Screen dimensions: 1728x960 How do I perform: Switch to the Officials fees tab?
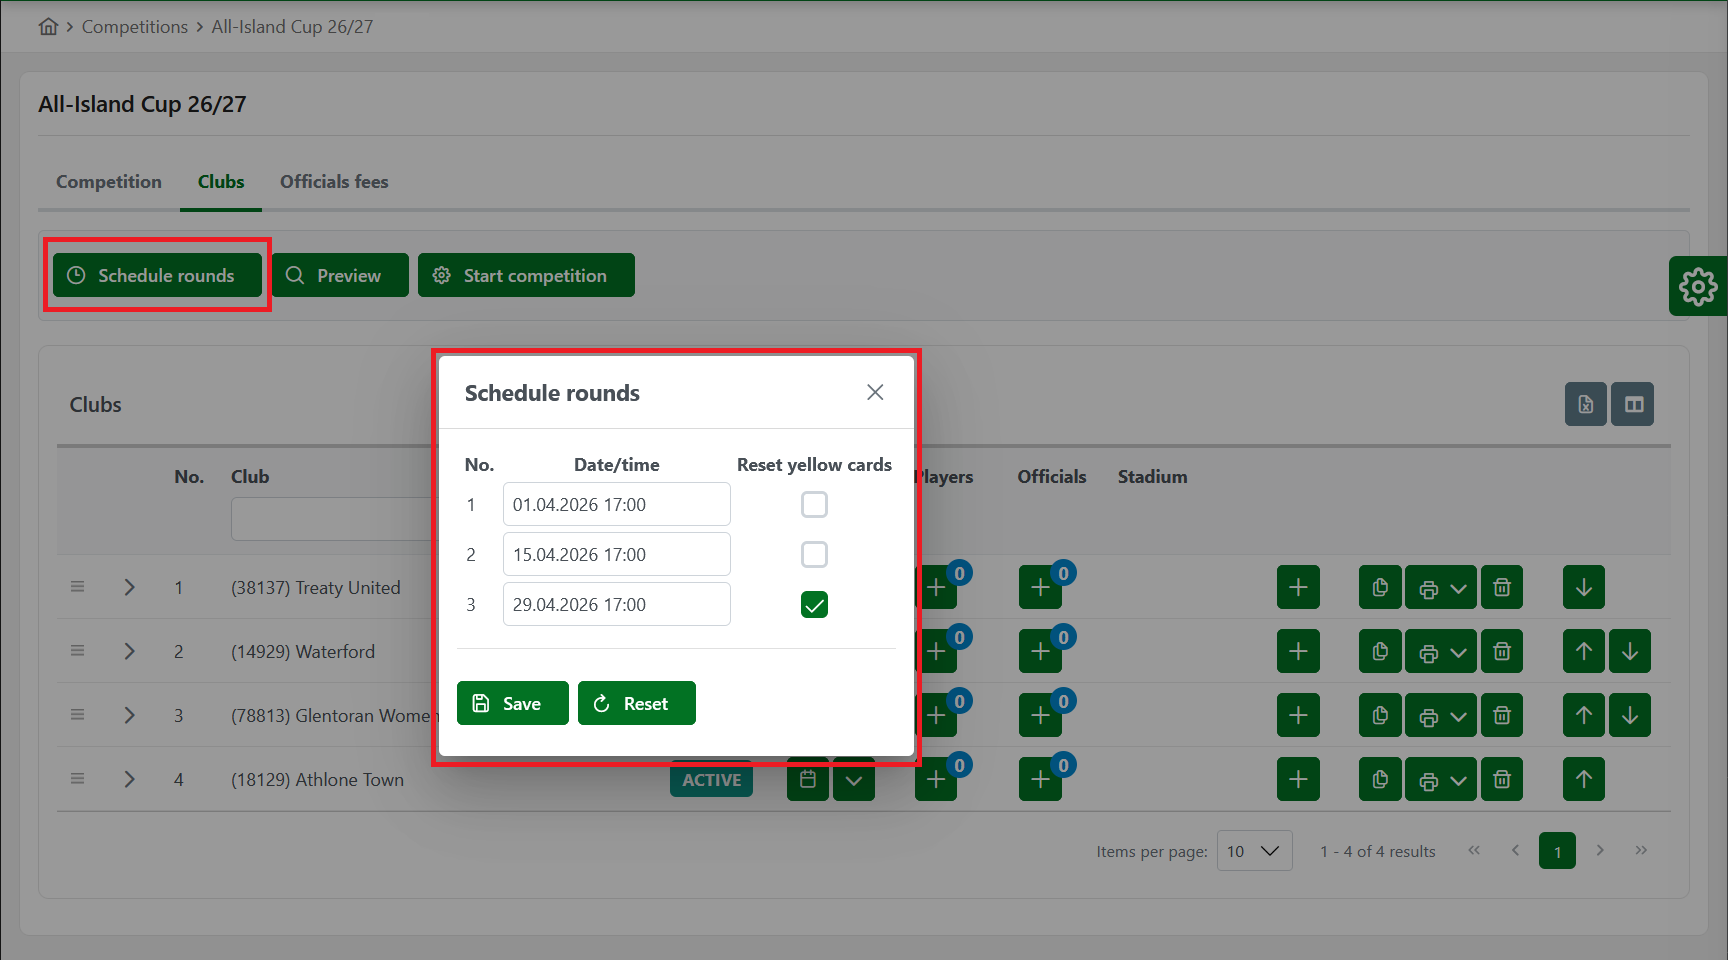pos(334,182)
